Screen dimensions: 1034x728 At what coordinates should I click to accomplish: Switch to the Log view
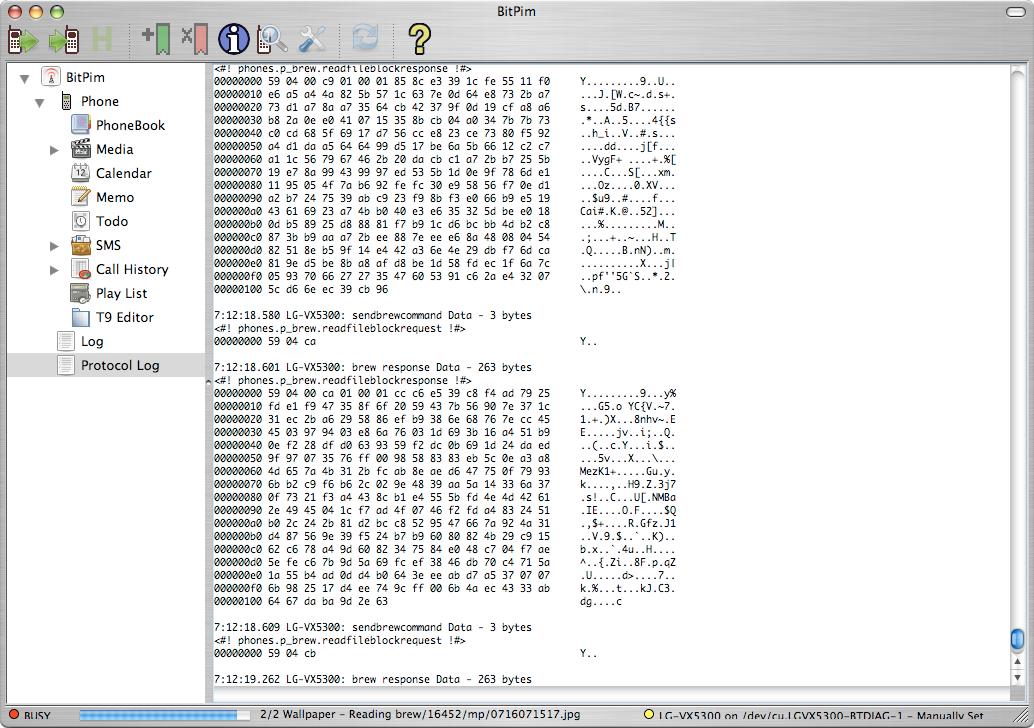click(x=92, y=342)
